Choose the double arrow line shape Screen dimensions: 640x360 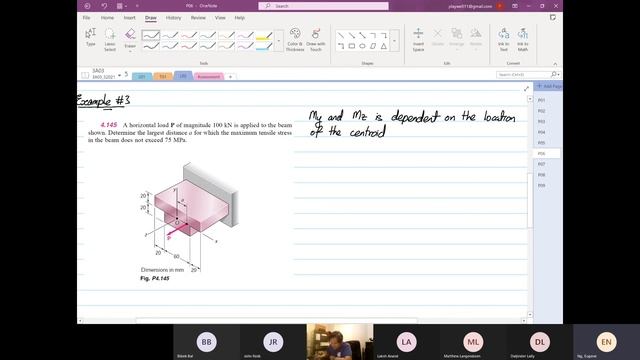(362, 36)
